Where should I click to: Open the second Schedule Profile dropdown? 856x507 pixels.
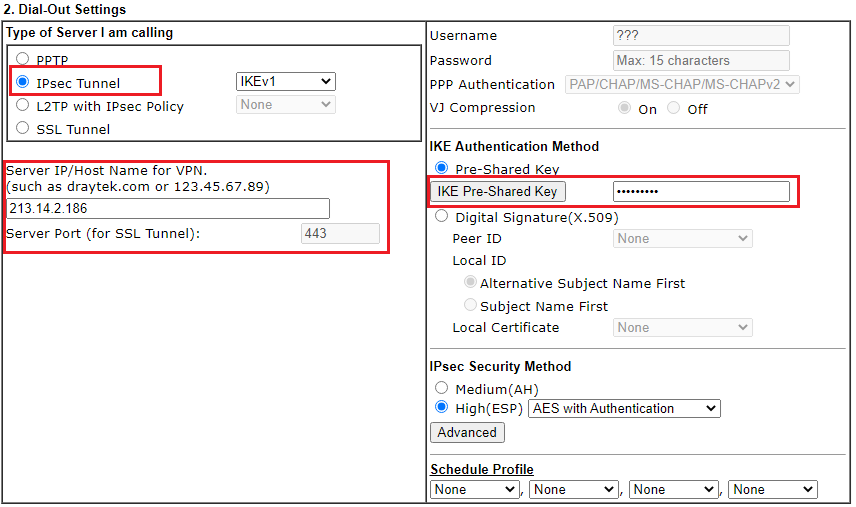pyautogui.click(x=573, y=489)
